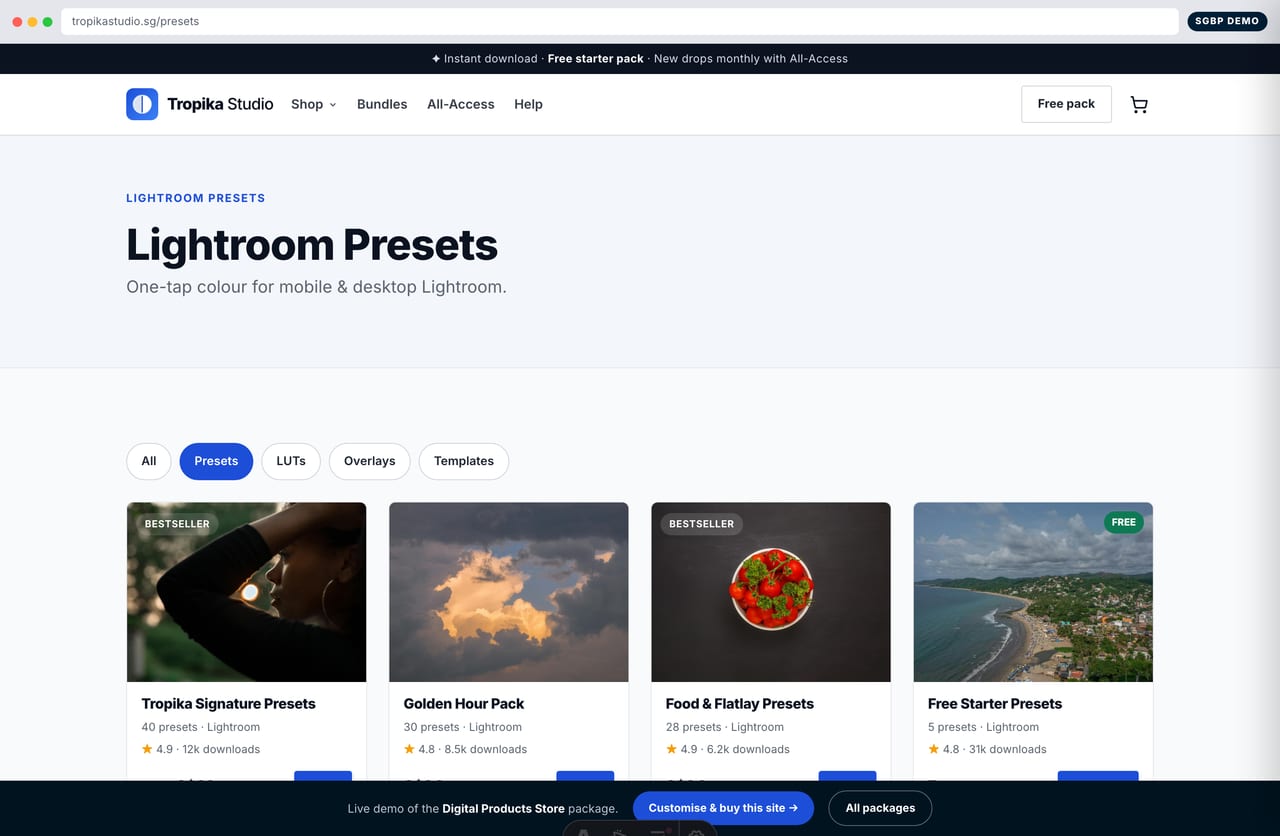This screenshot has width=1280, height=836.
Task: Open the shopping cart icon
Action: tap(1139, 104)
